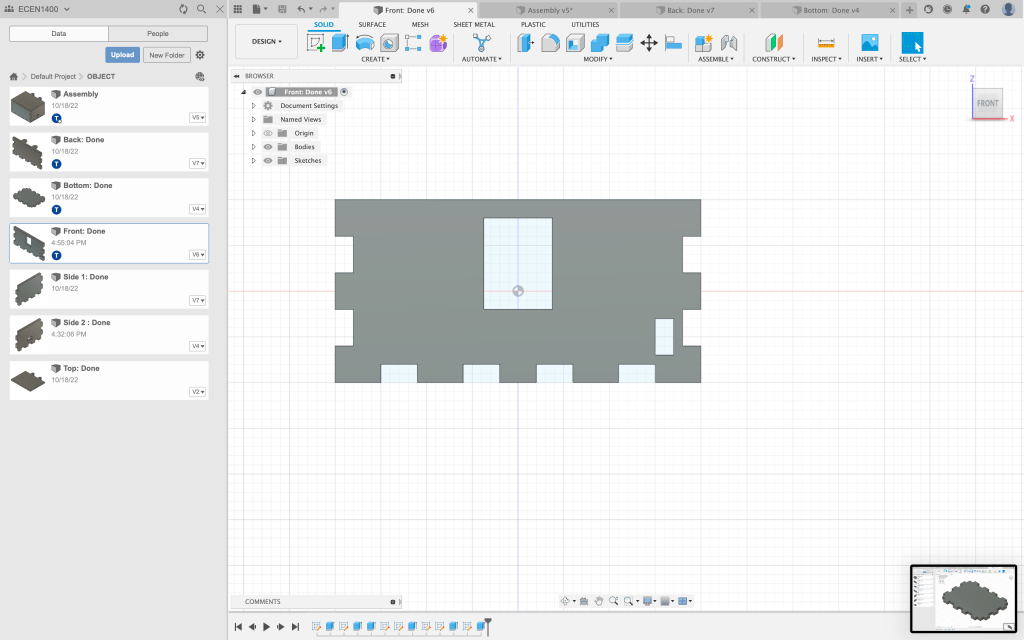Screen dimensions: 1024x640
Task: Toggle visibility of the Sketches folder
Action: [x=268, y=160]
